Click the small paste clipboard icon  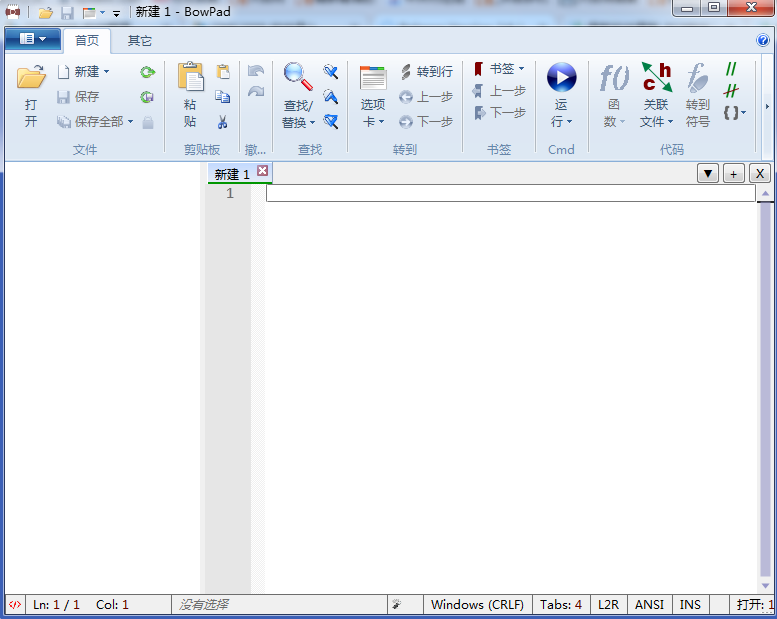[x=223, y=72]
